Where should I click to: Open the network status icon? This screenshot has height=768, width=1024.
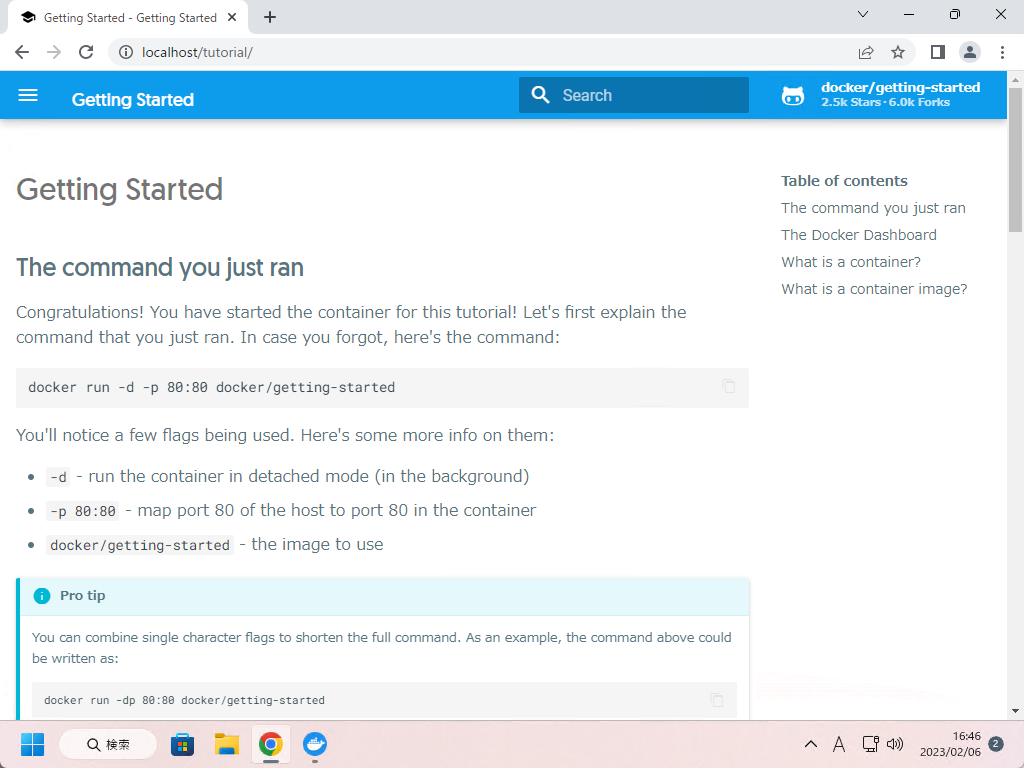click(871, 744)
